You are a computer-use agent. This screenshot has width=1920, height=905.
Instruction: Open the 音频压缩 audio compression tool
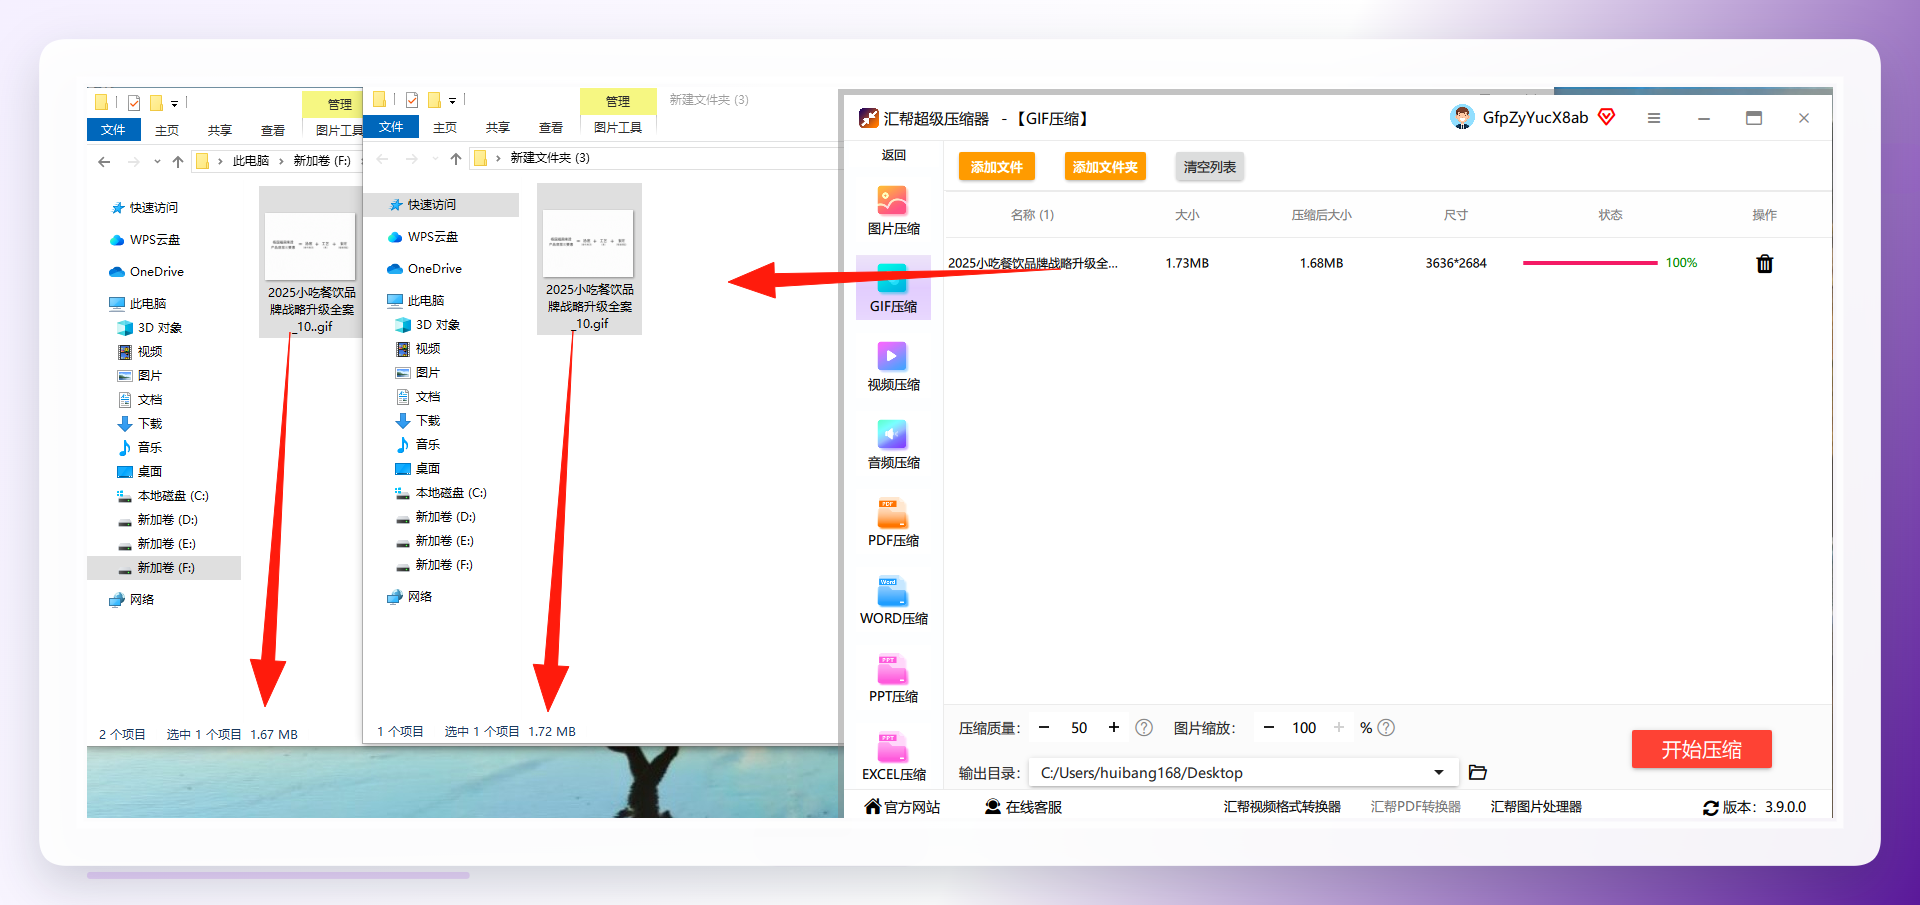pyautogui.click(x=893, y=445)
